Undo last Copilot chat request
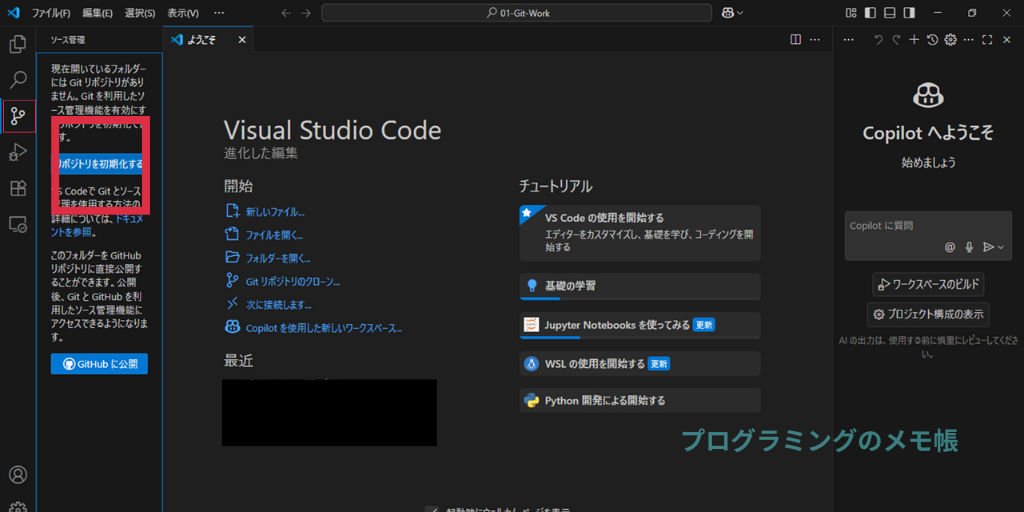This screenshot has height=512, width=1024. point(878,40)
